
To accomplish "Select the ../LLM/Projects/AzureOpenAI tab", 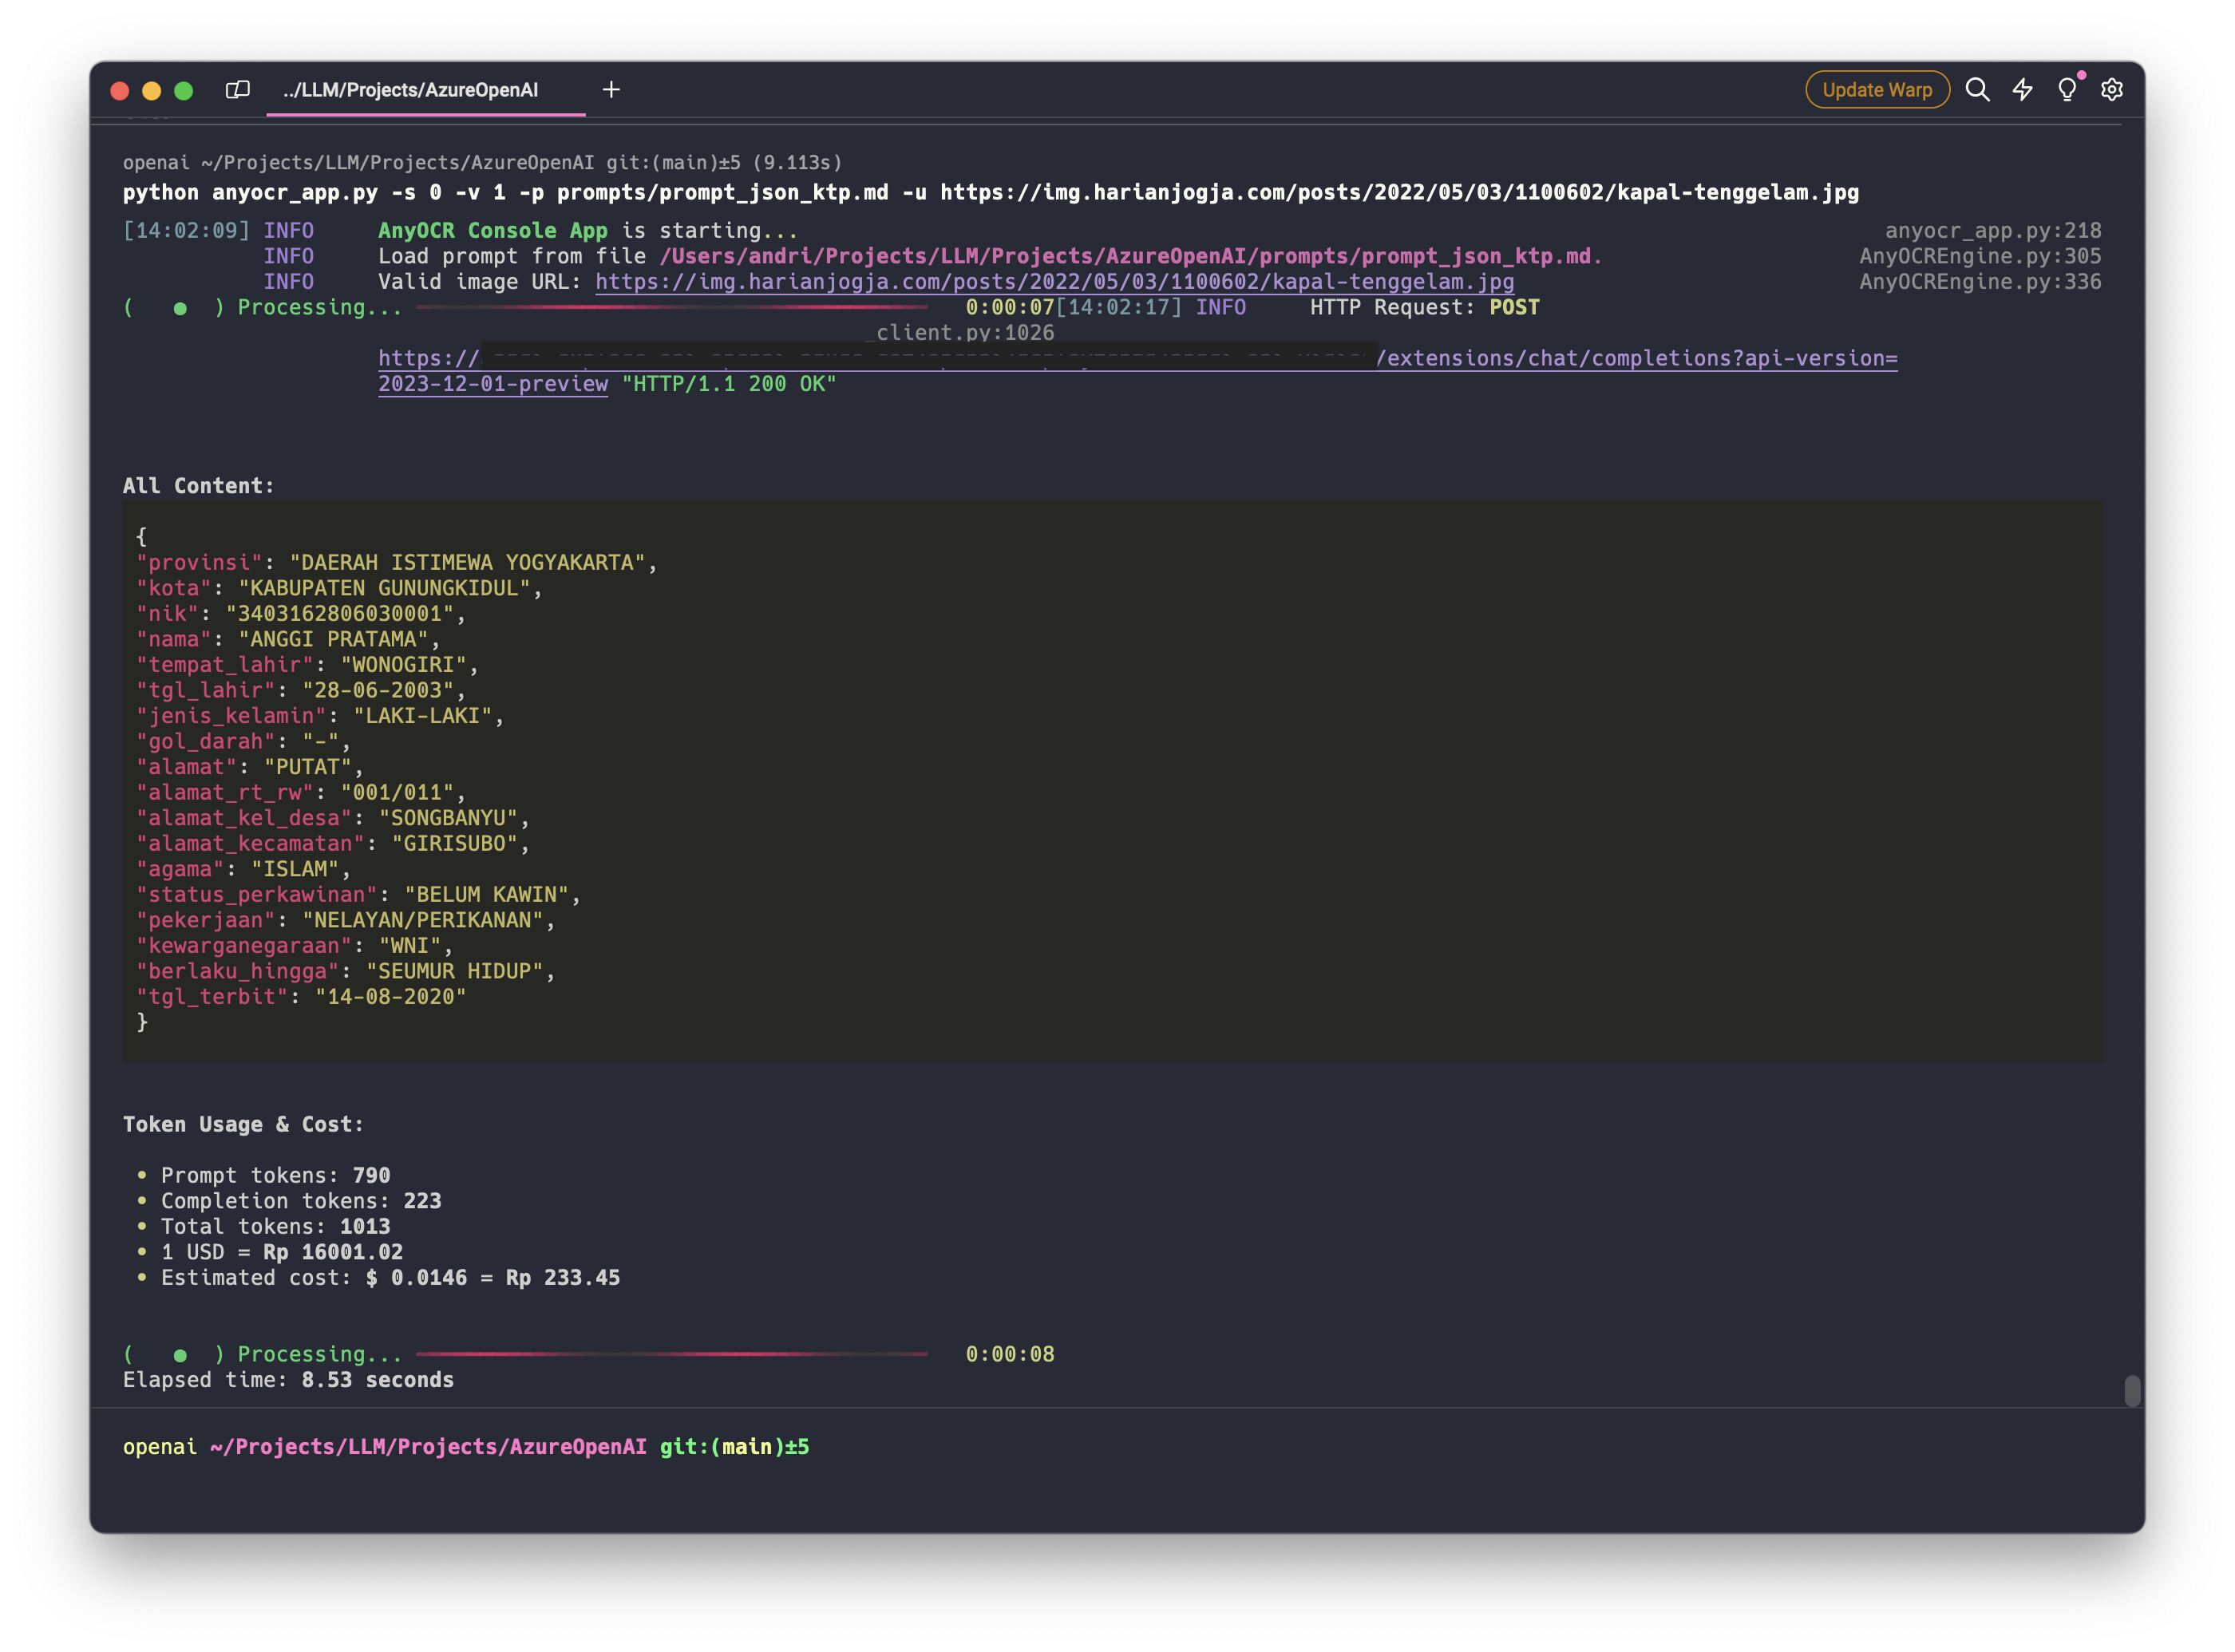I will click(x=410, y=90).
